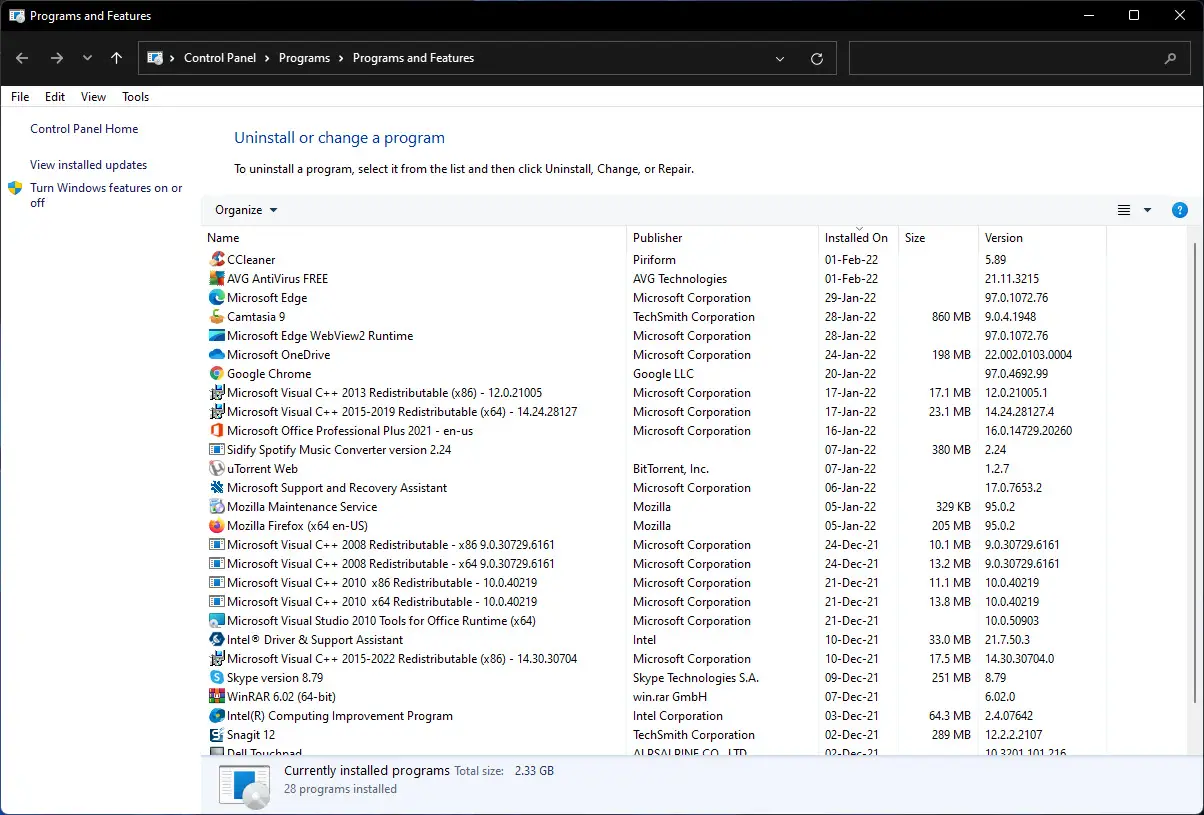The image size is (1204, 815).
Task: Select Microsoft Visual C++ 2015-2019 Redistributable (x64) row
Action: point(654,412)
